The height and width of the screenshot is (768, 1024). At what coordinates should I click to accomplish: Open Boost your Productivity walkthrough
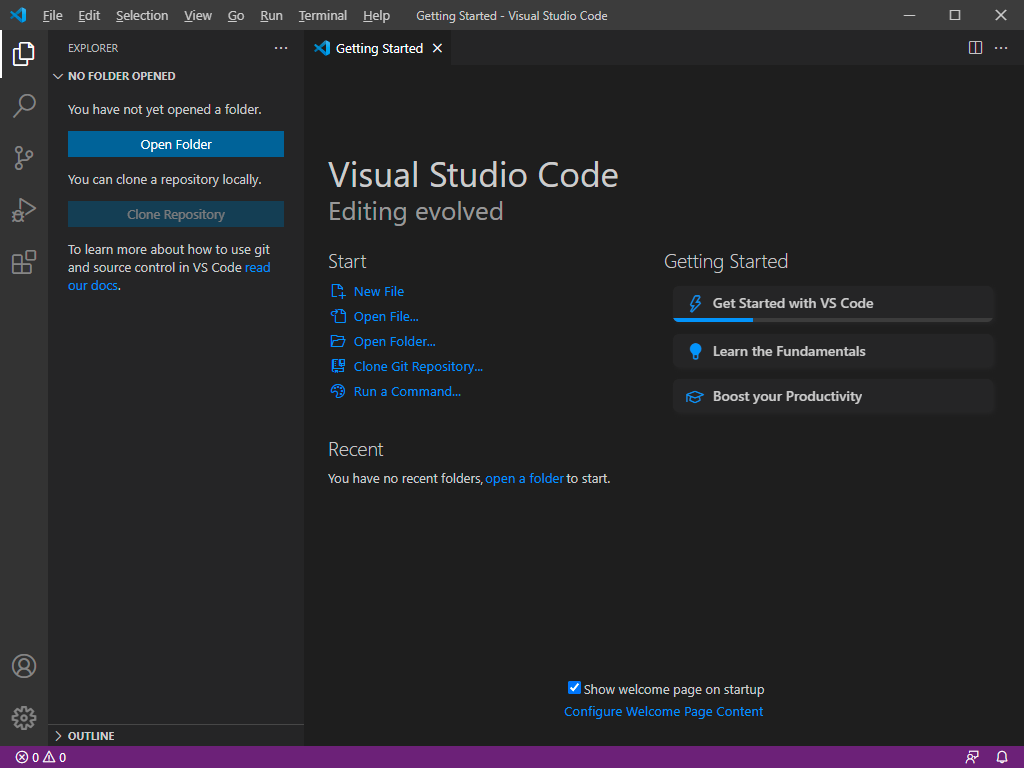[833, 396]
